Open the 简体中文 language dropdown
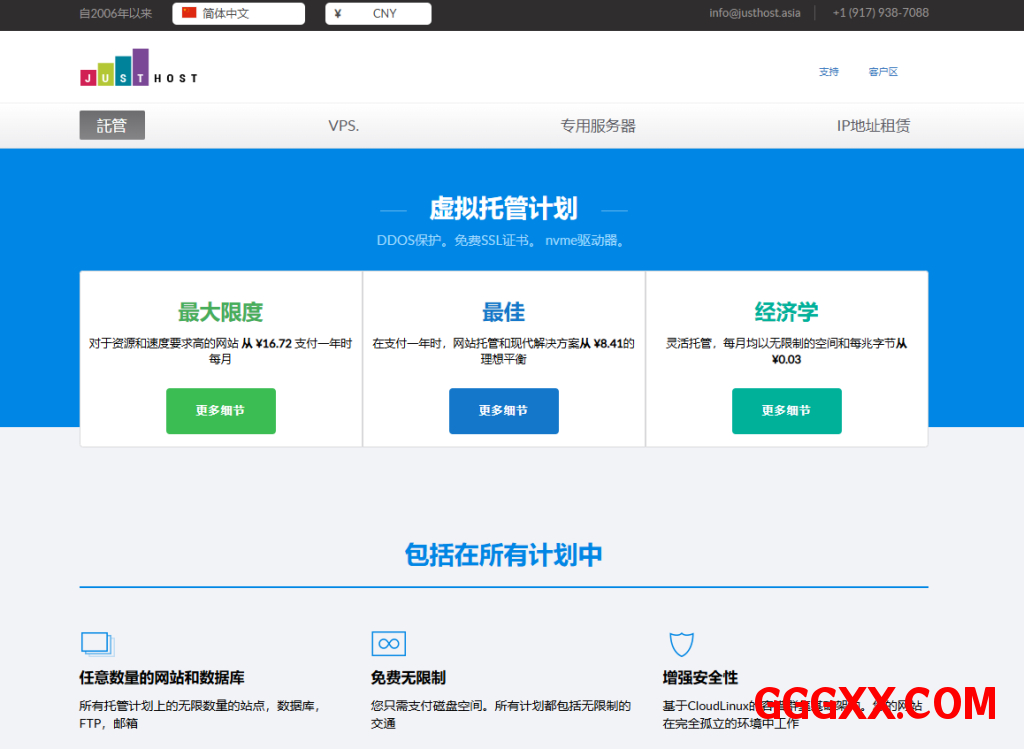 [239, 14]
